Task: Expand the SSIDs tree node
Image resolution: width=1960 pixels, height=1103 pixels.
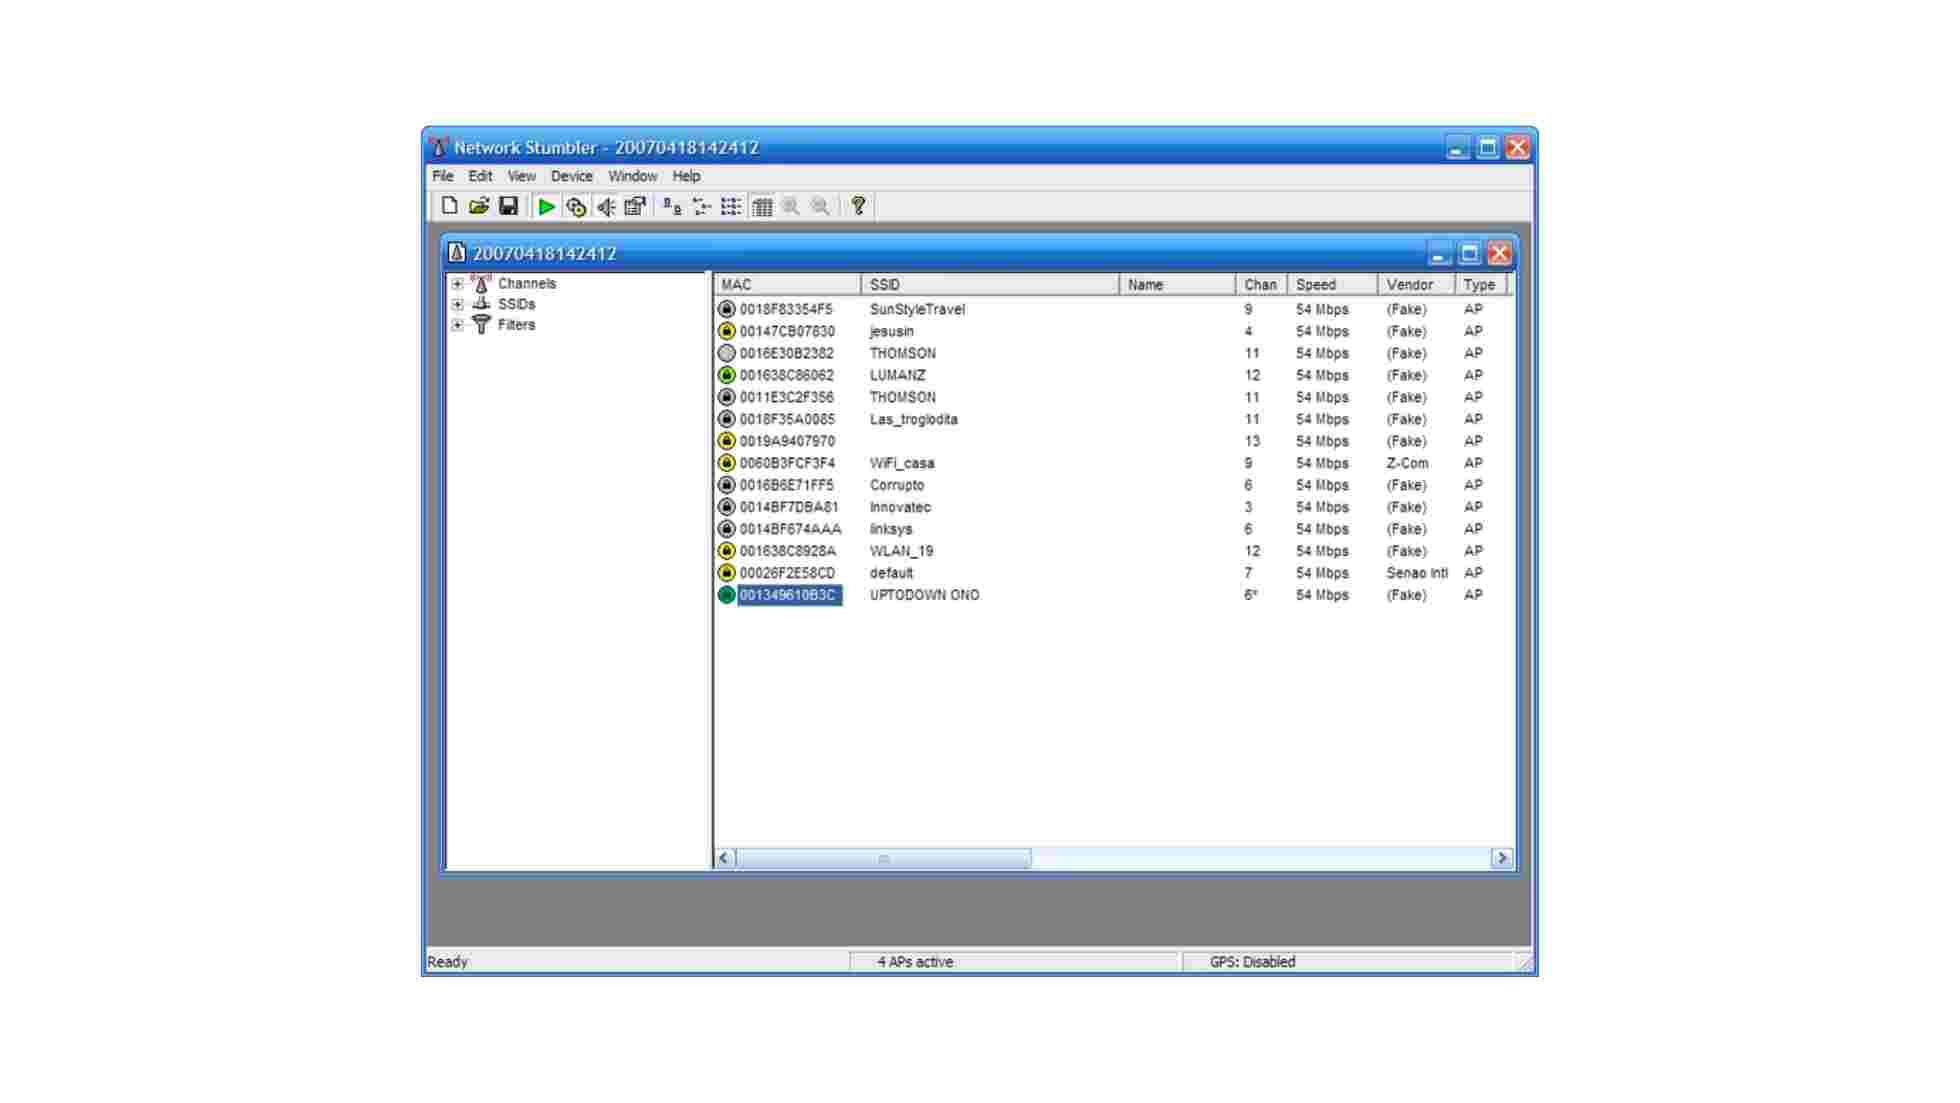Action: (x=457, y=304)
